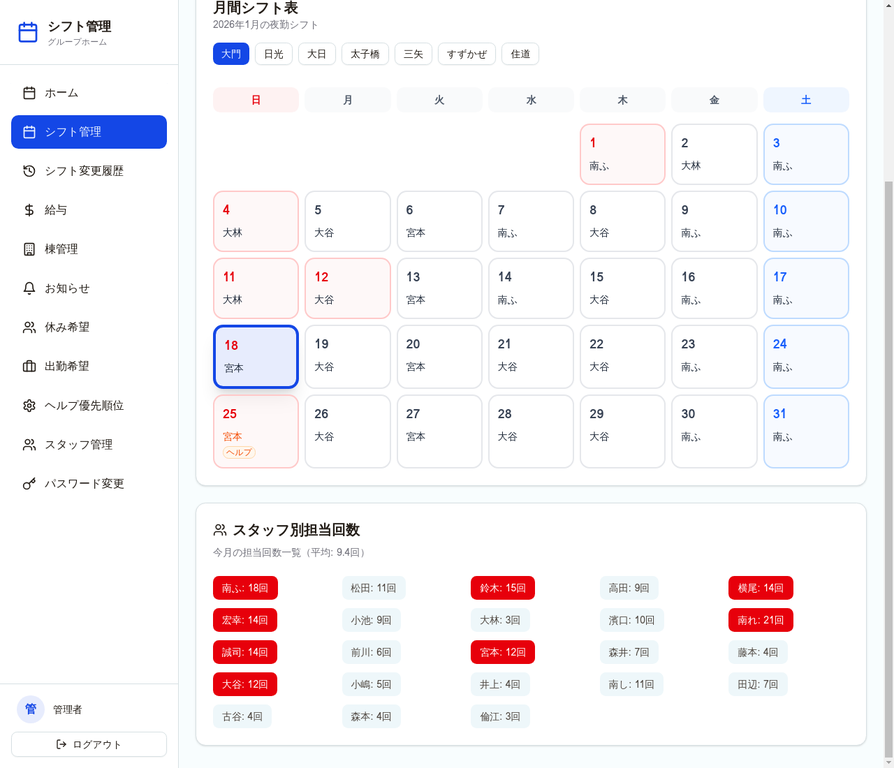Select the January 18 cell with 宮本
The image size is (894, 768).
click(x=256, y=357)
